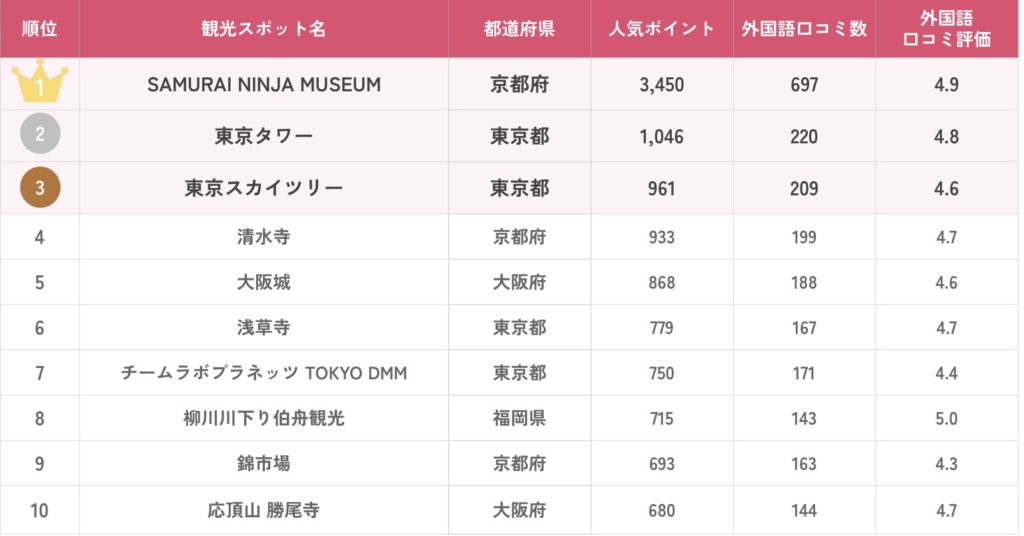The width and height of the screenshot is (1024, 536).
Task: Click the gold crown rank 1 icon
Action: (x=39, y=84)
